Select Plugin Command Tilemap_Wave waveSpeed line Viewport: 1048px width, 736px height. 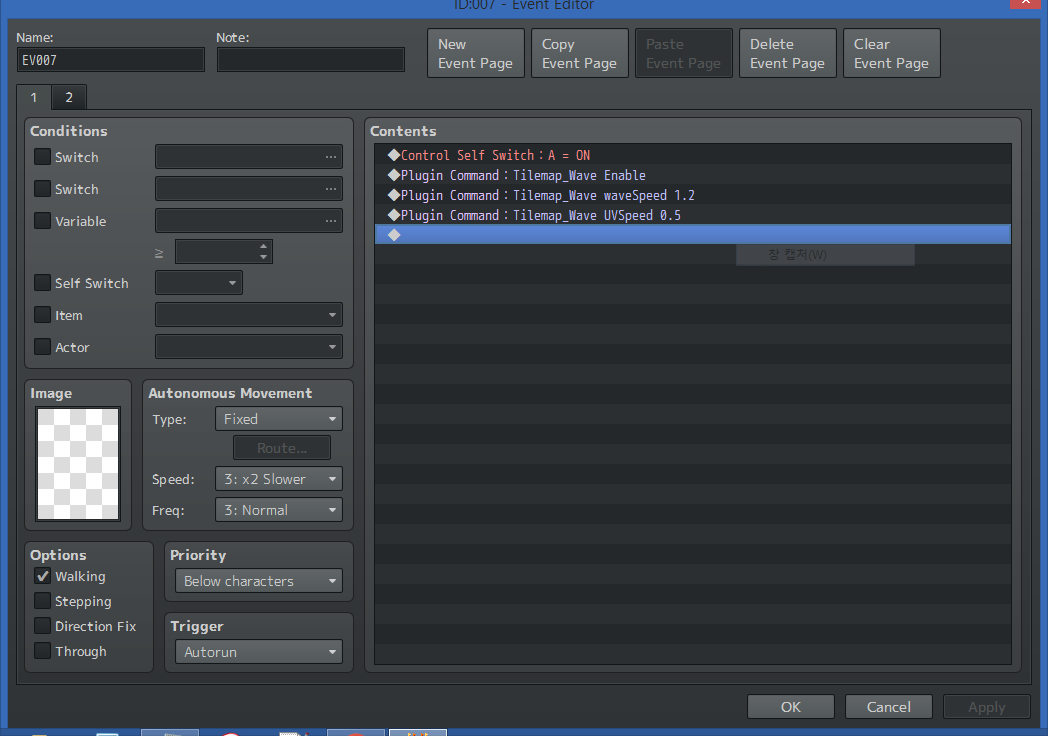pos(692,195)
